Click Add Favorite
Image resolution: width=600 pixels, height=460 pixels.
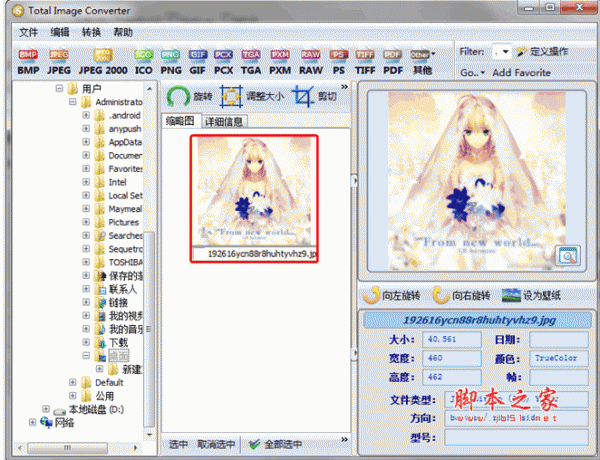(522, 72)
